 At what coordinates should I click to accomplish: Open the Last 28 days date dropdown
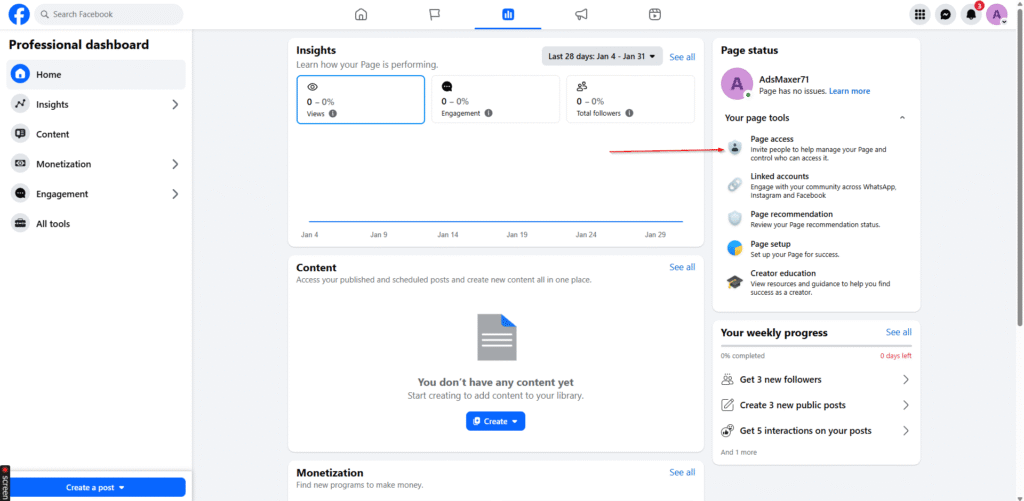pos(602,57)
